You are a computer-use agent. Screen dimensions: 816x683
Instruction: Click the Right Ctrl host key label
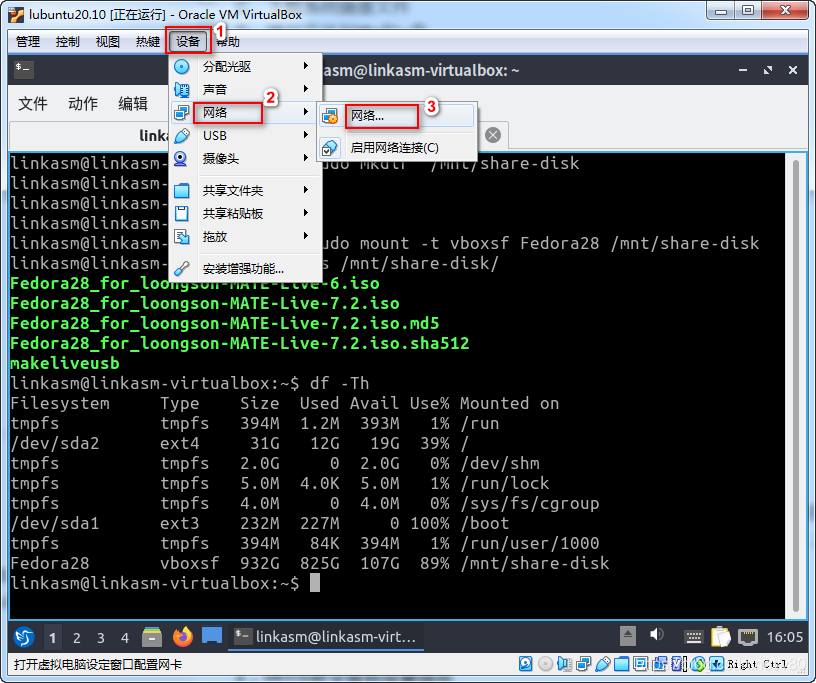coord(758,664)
